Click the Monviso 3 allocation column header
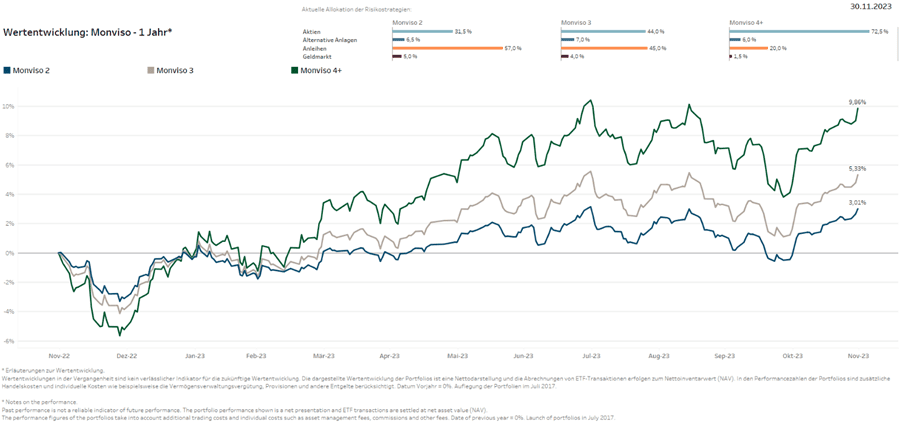Viewport: 900px width, 426px height. pos(575,22)
